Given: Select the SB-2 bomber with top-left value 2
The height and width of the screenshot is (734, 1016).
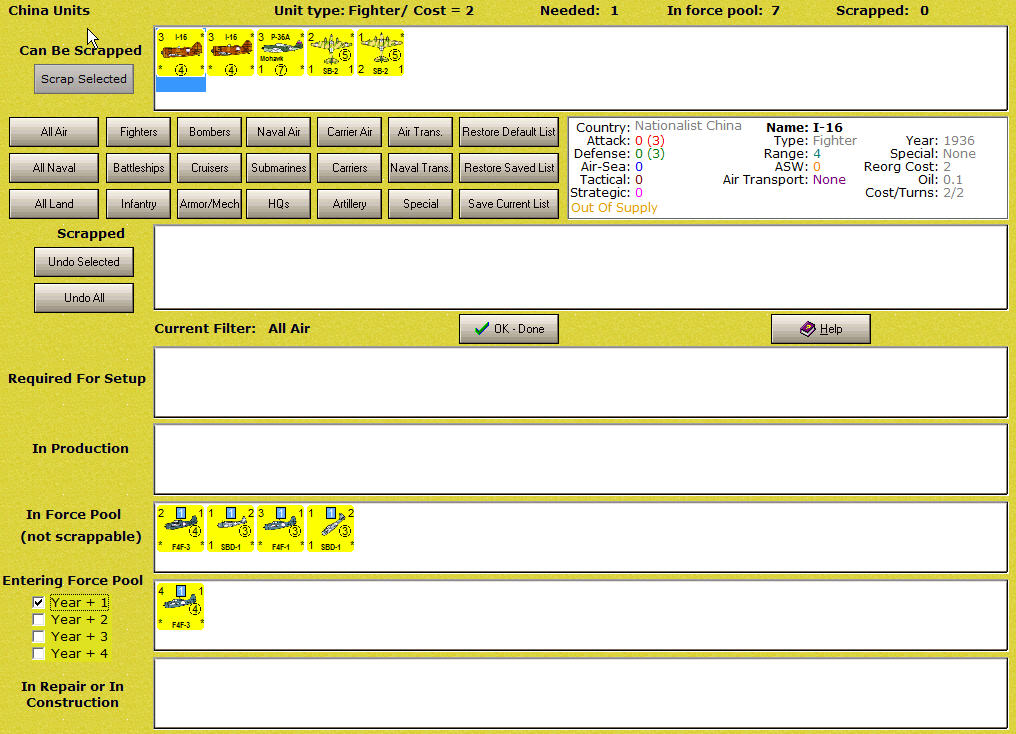Looking at the screenshot, I should pyautogui.click(x=330, y=52).
